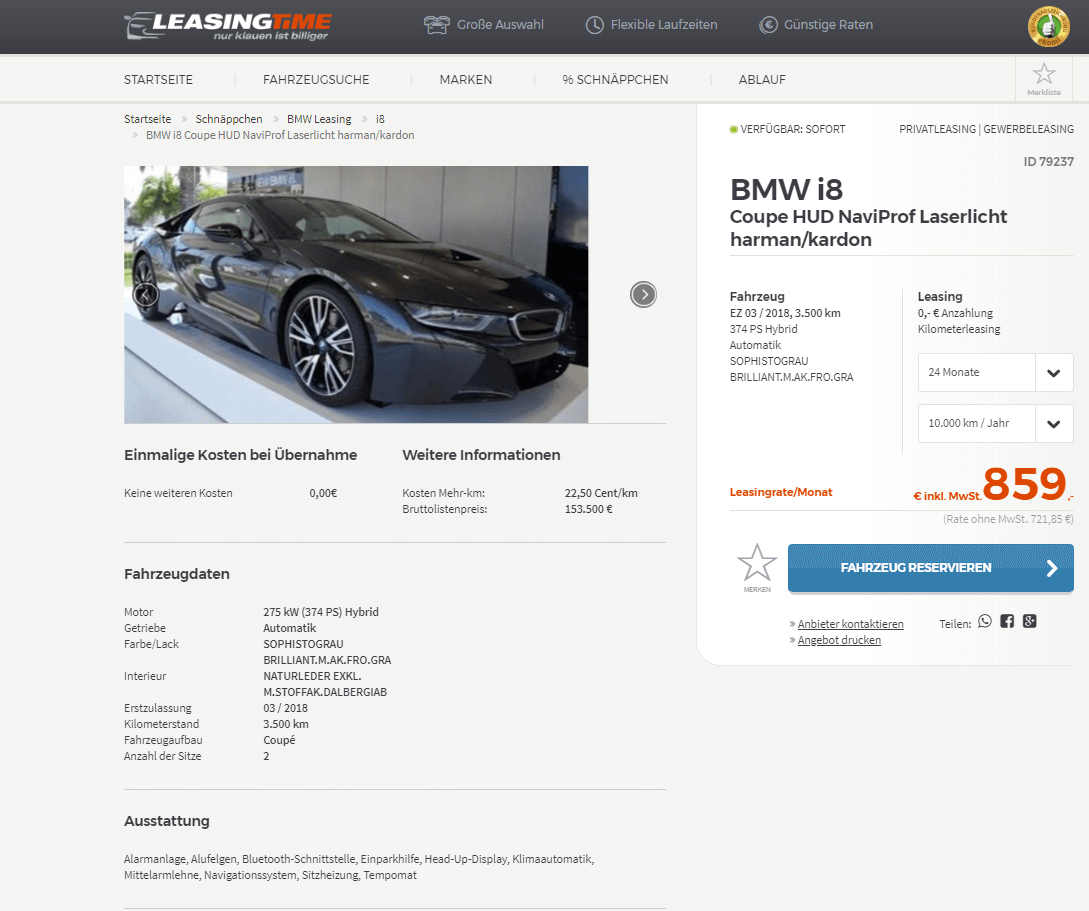Viewport: 1089px width, 911px height.
Task: Click the BMW i8 main photo
Action: [x=356, y=294]
